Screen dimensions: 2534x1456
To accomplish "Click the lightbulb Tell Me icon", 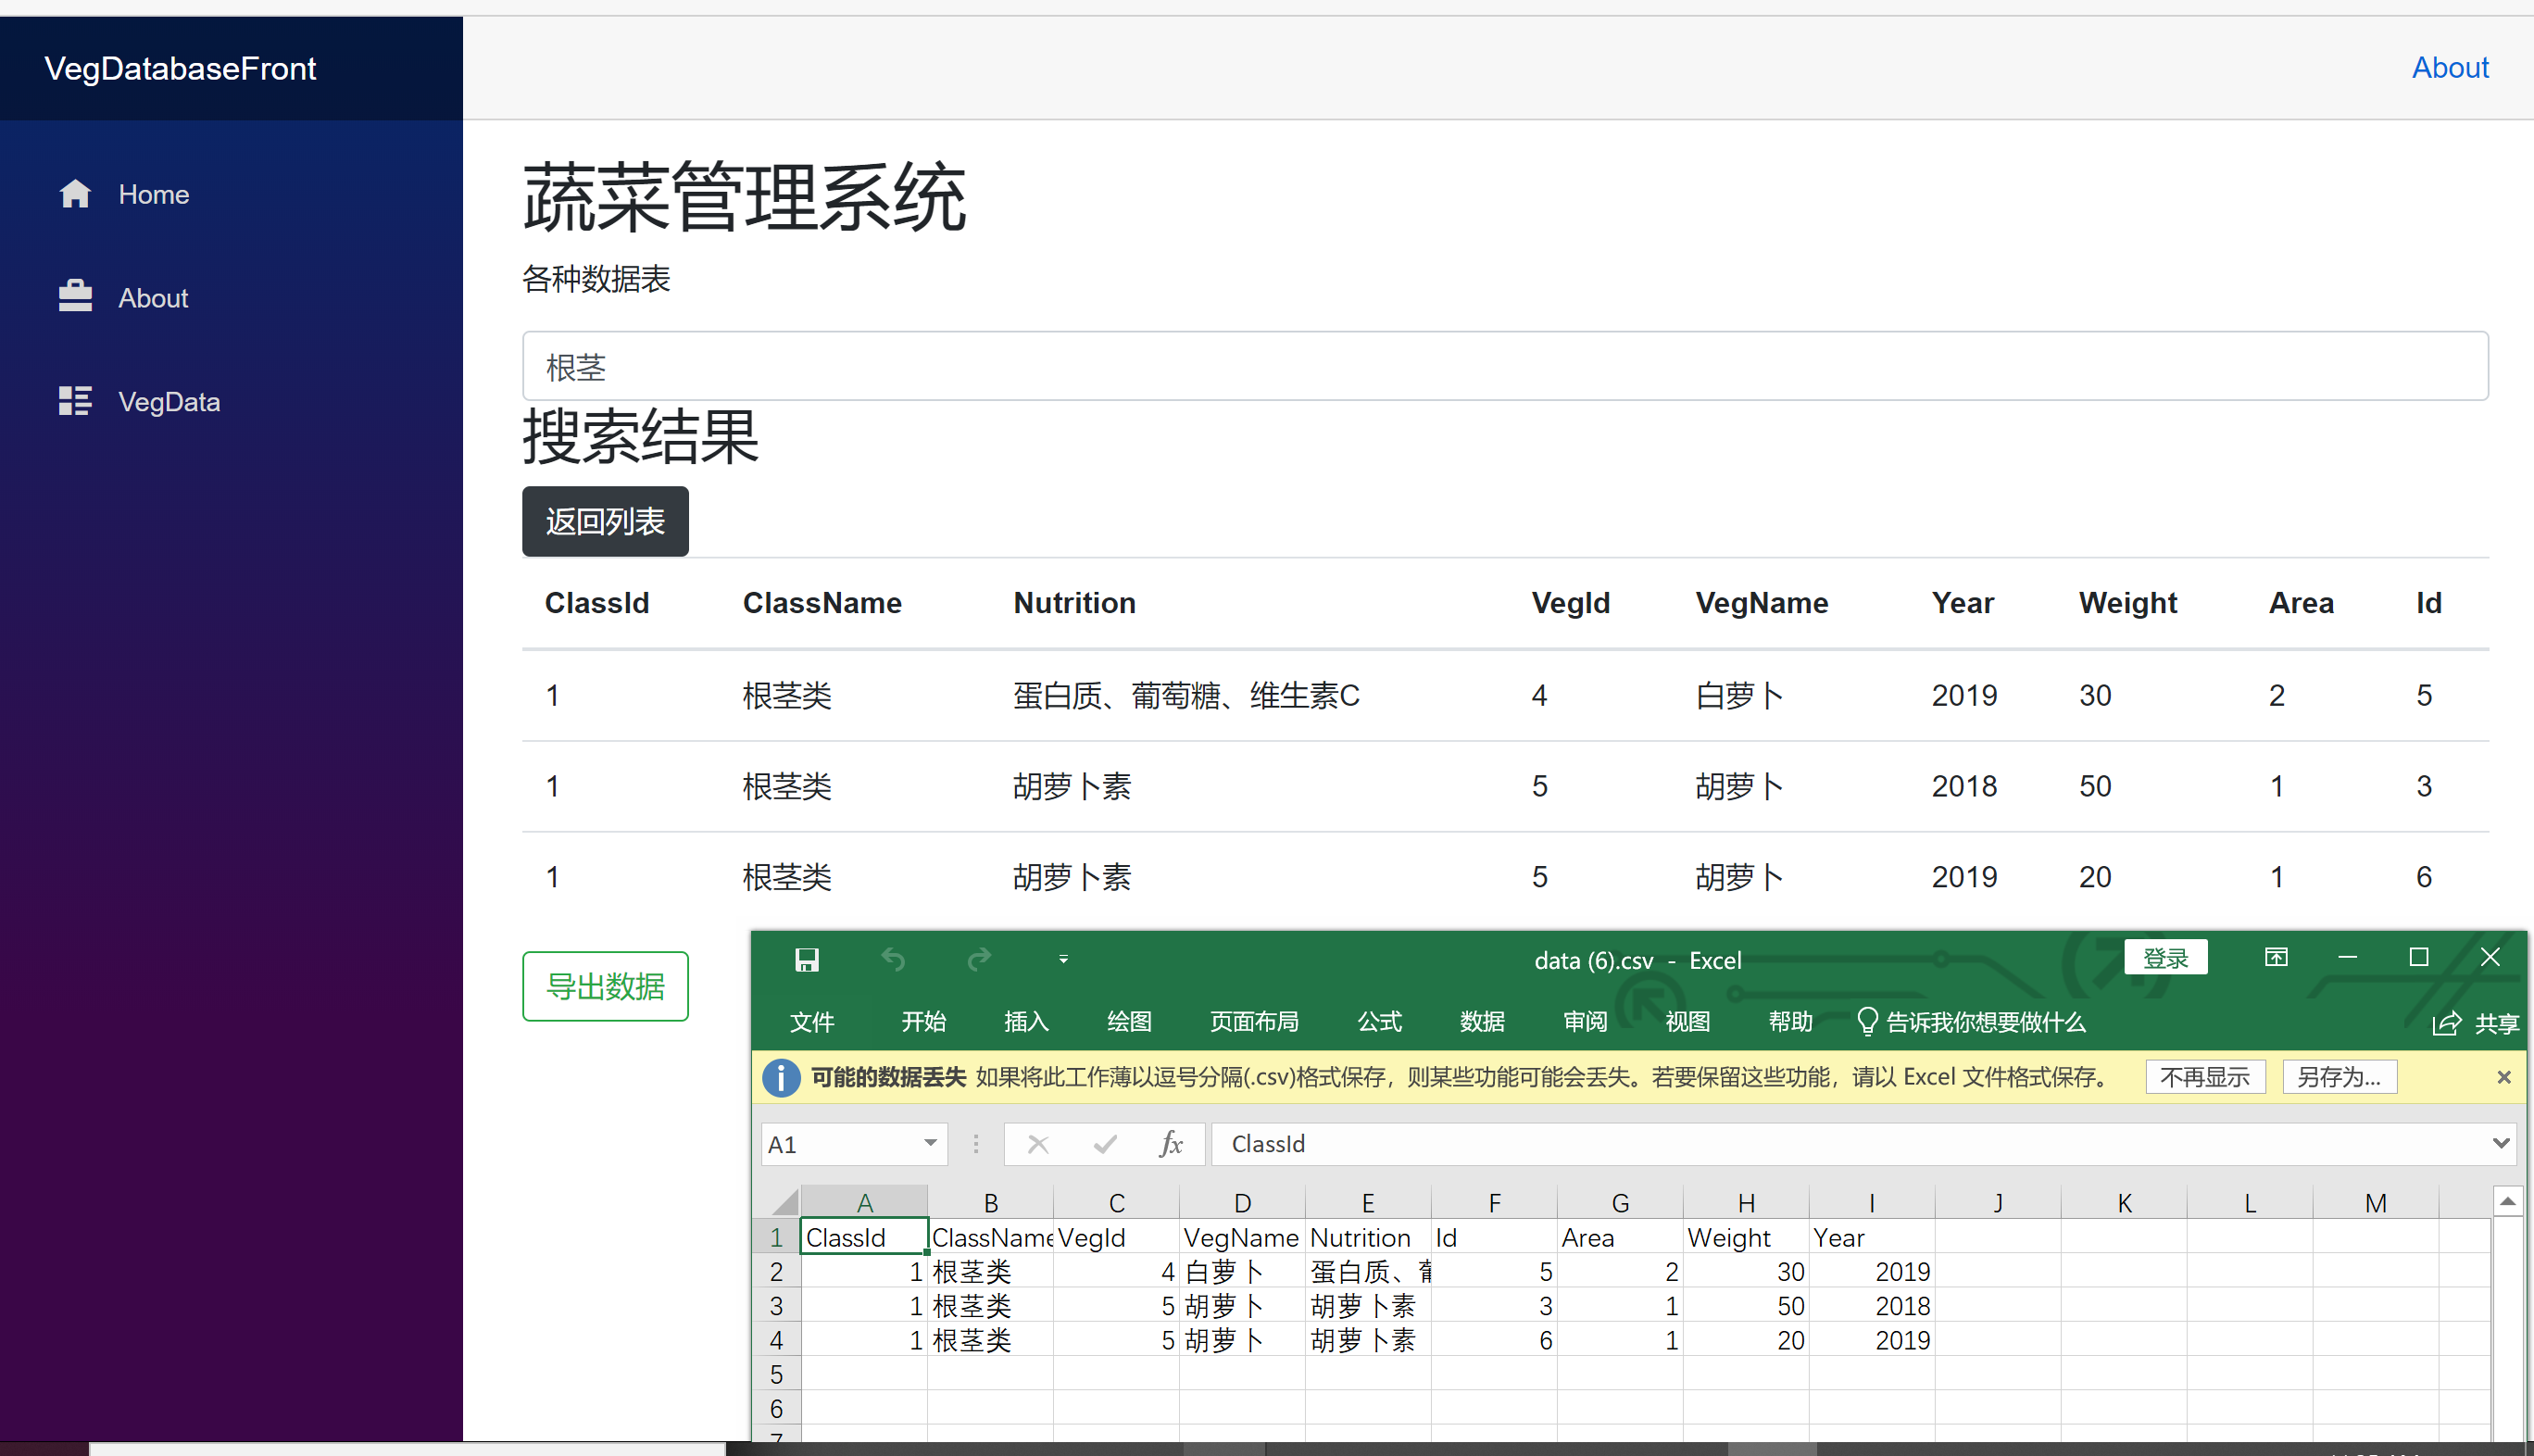I will point(1866,1022).
